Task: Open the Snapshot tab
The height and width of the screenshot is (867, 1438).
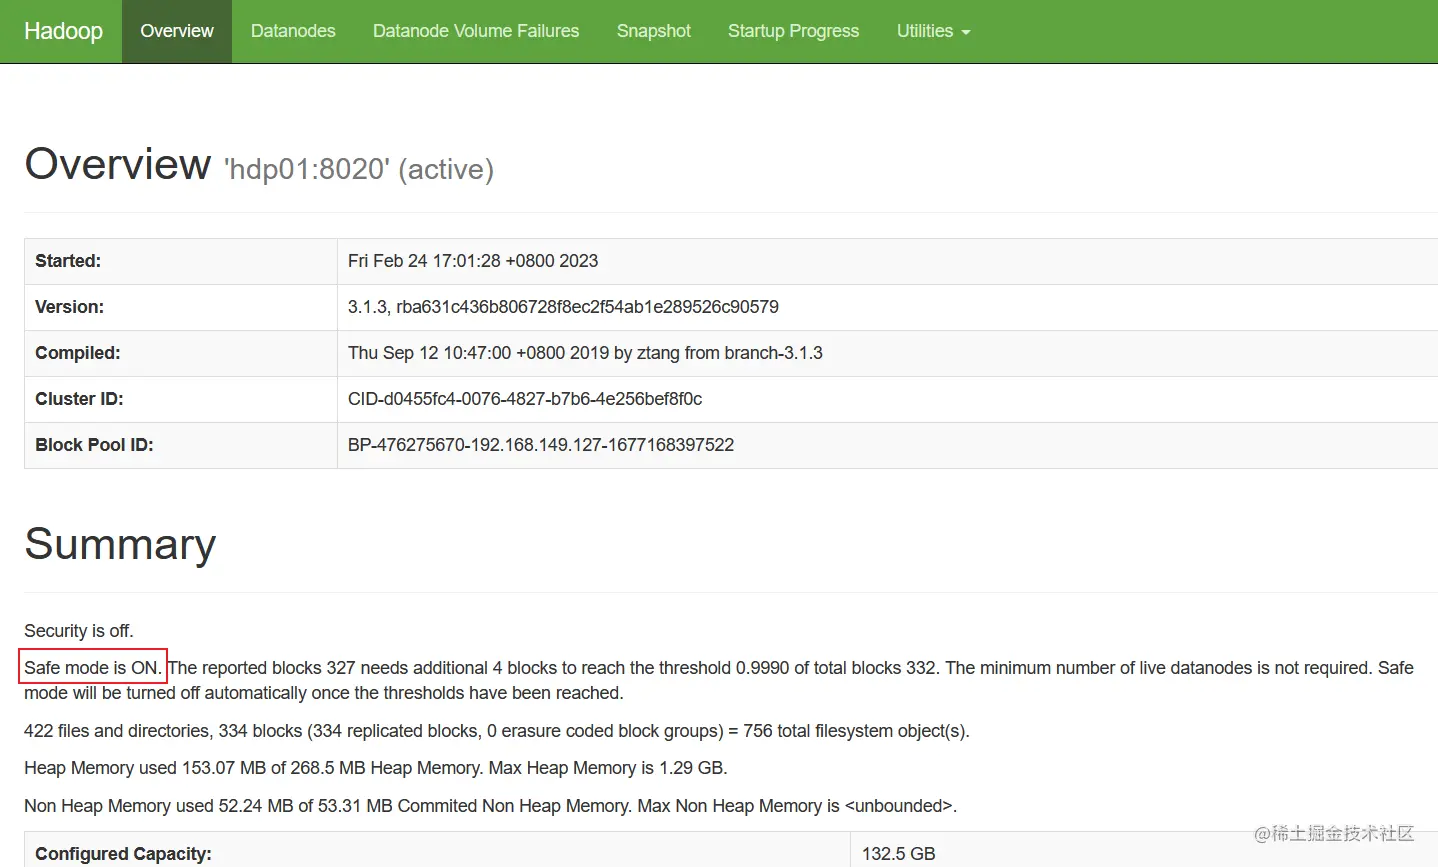Action: [x=654, y=31]
